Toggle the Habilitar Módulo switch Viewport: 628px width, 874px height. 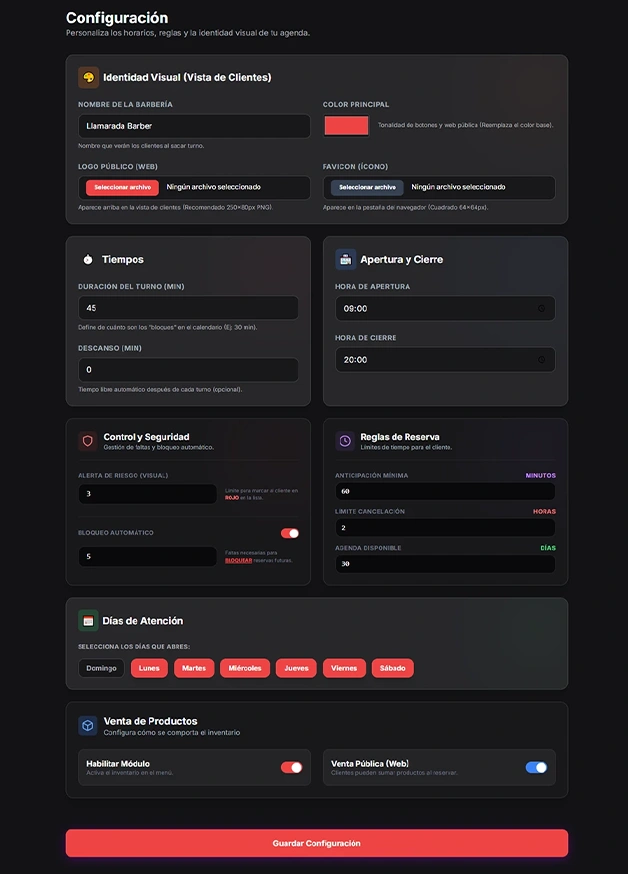[x=291, y=767]
